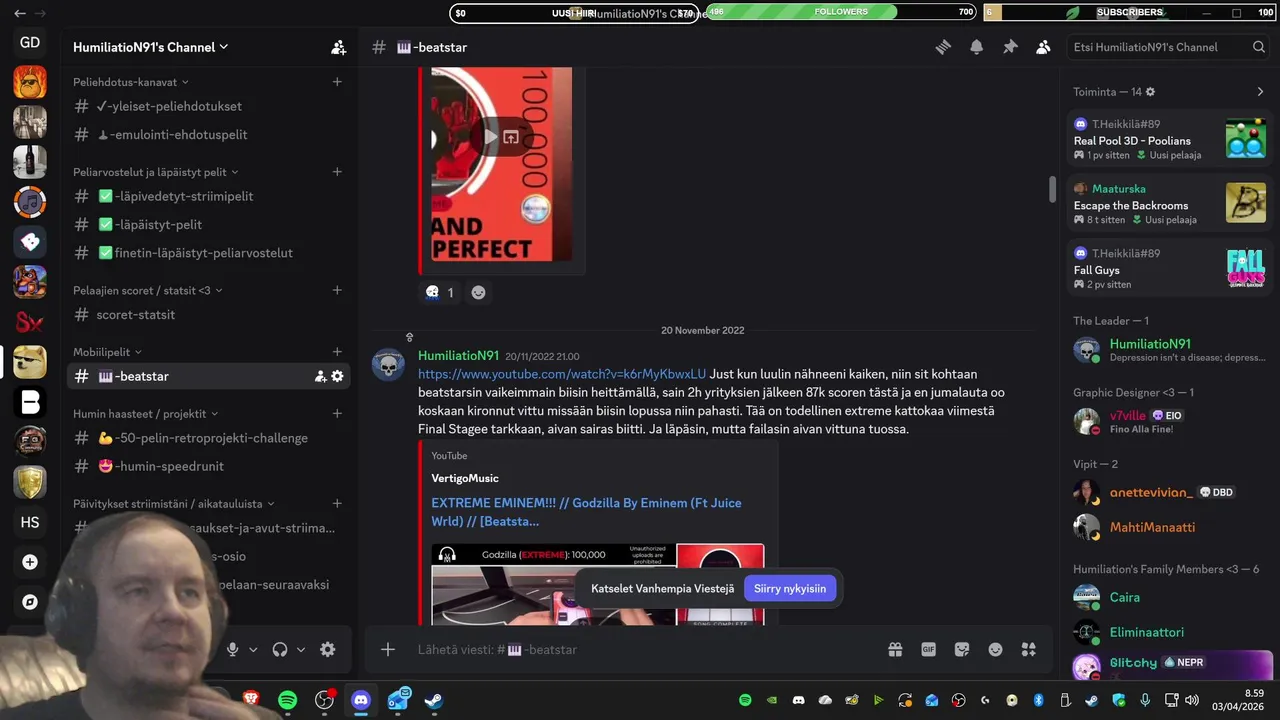Add a reaction next to the ghost emoji
This screenshot has width=1280, height=720.
[x=478, y=292]
